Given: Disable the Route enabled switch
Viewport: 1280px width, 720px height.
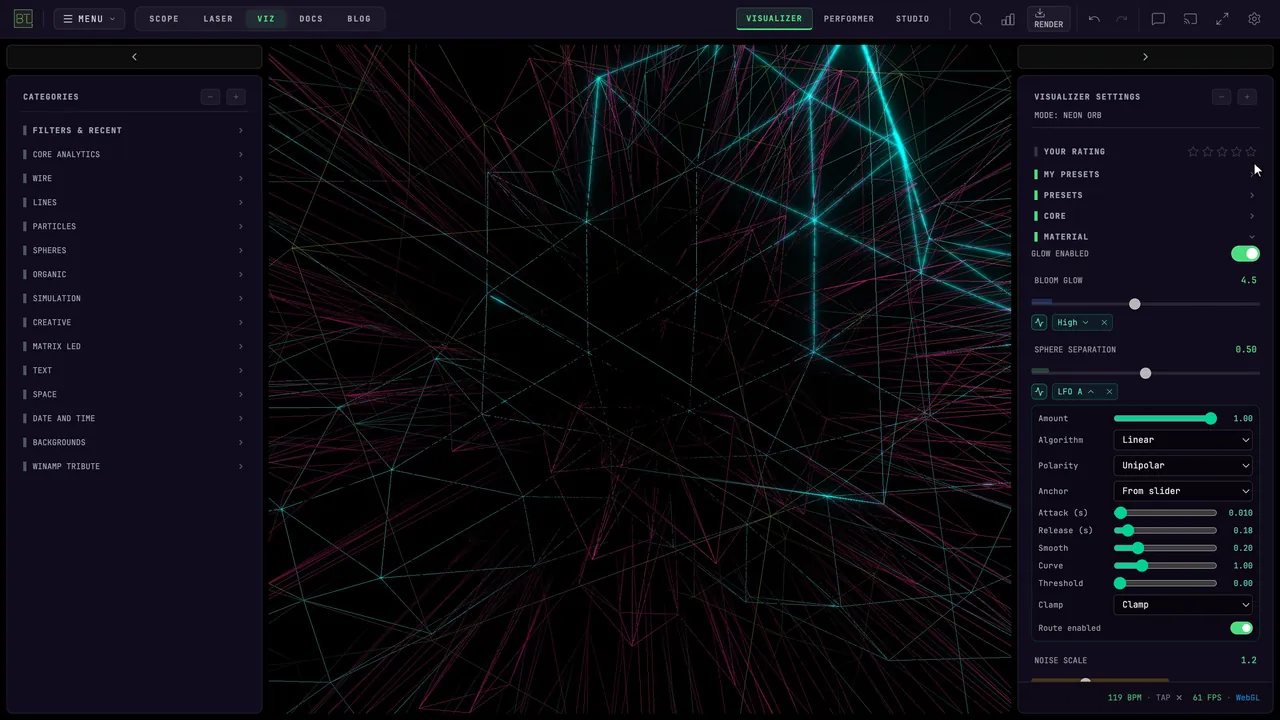Looking at the screenshot, I should point(1241,628).
